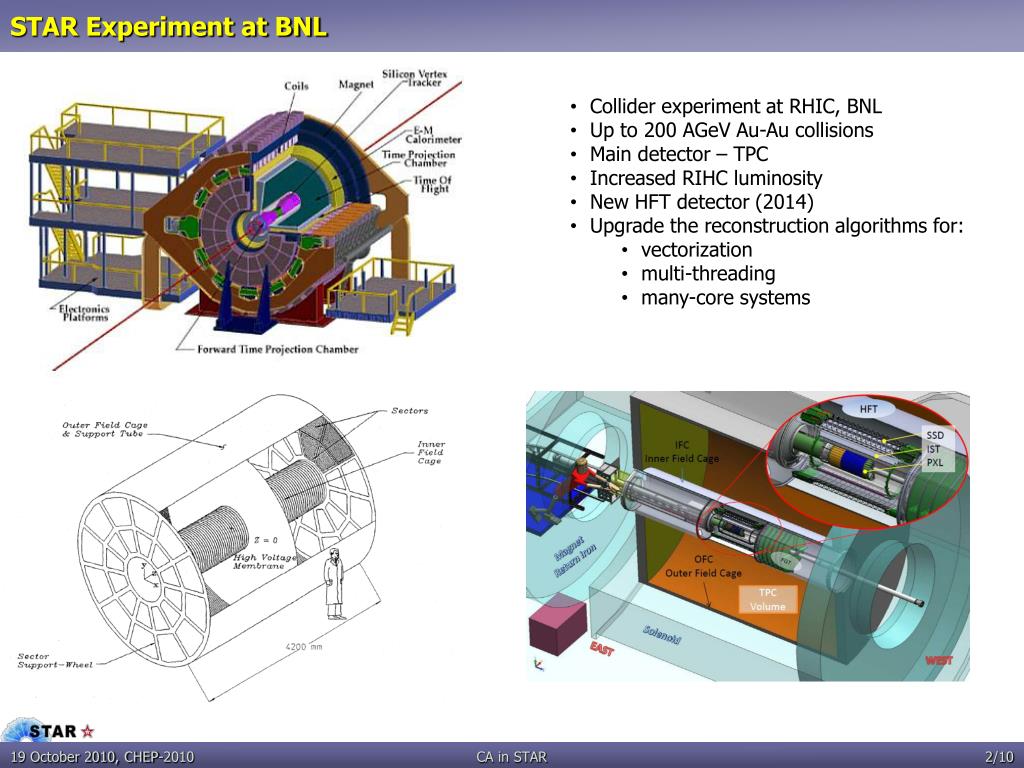Select bullet 'Up to 200 AGeV Au-Au collisions'
Image resolution: width=1024 pixels, height=768 pixels.
point(731,131)
